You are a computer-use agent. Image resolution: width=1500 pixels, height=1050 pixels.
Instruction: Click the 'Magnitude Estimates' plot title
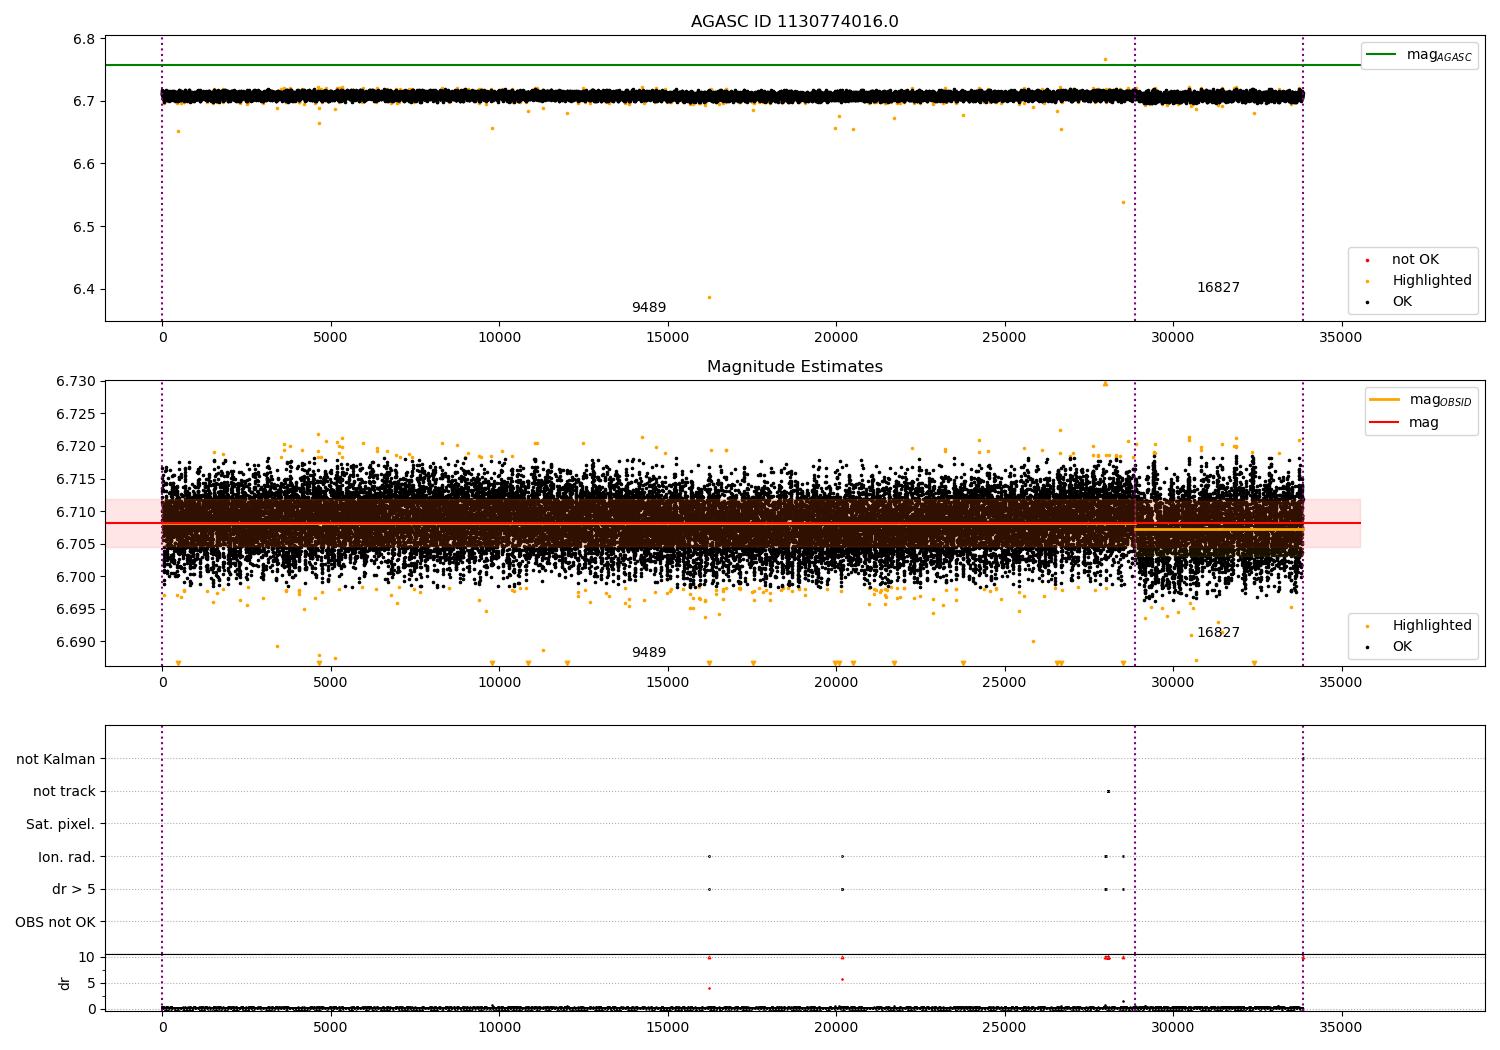click(x=795, y=367)
